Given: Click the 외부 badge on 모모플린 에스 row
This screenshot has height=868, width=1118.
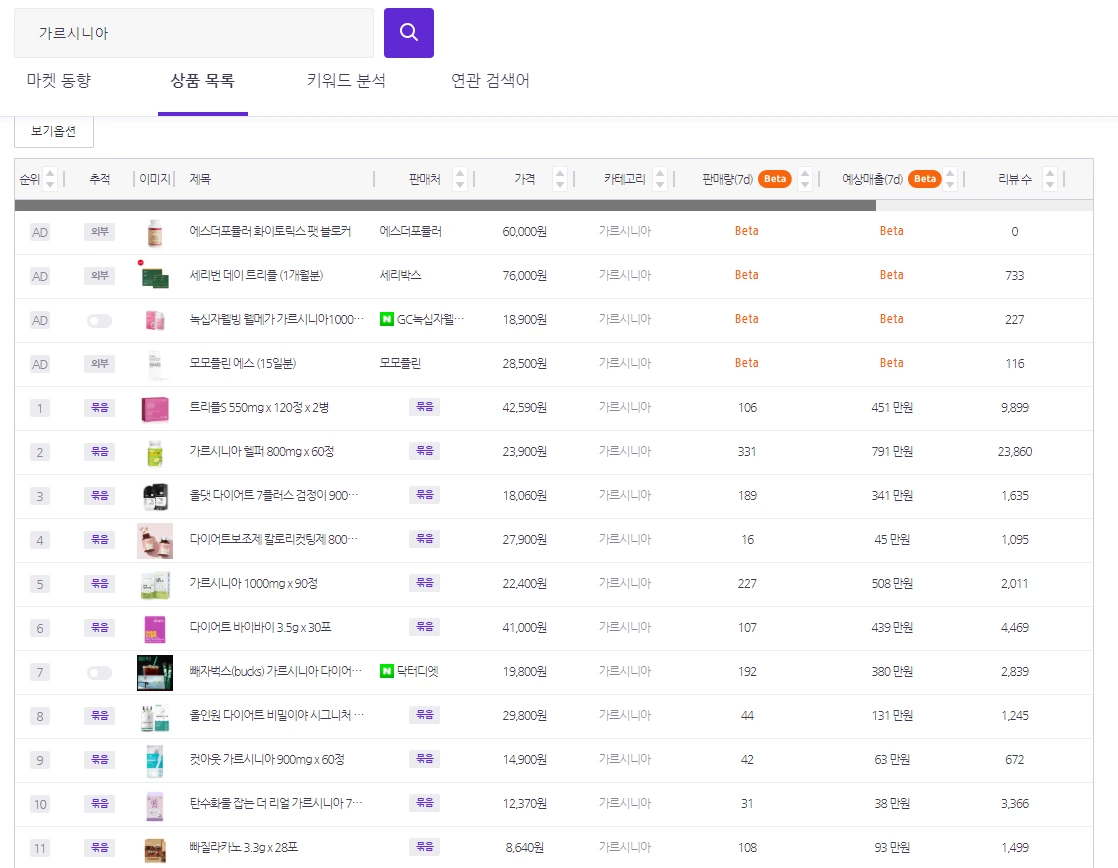Looking at the screenshot, I should pos(99,364).
